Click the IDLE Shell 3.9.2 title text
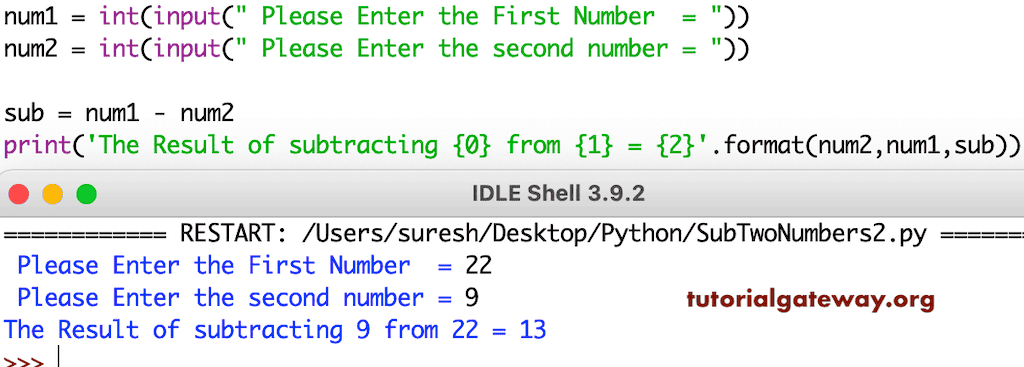Viewport: 1024px width, 367px height. pyautogui.click(x=558, y=193)
